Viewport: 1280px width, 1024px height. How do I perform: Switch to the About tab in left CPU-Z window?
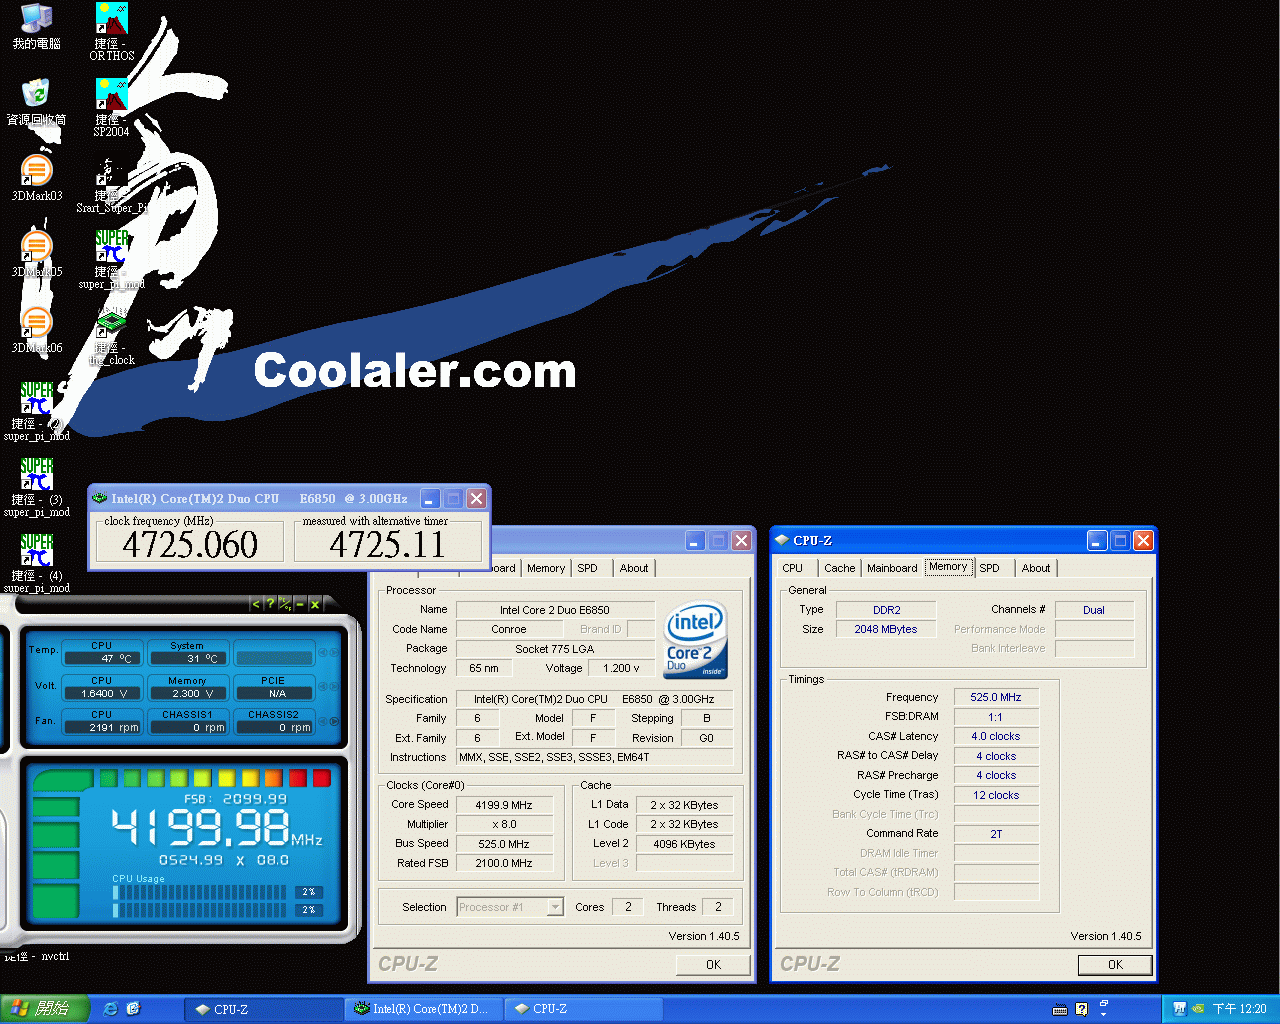click(x=634, y=568)
